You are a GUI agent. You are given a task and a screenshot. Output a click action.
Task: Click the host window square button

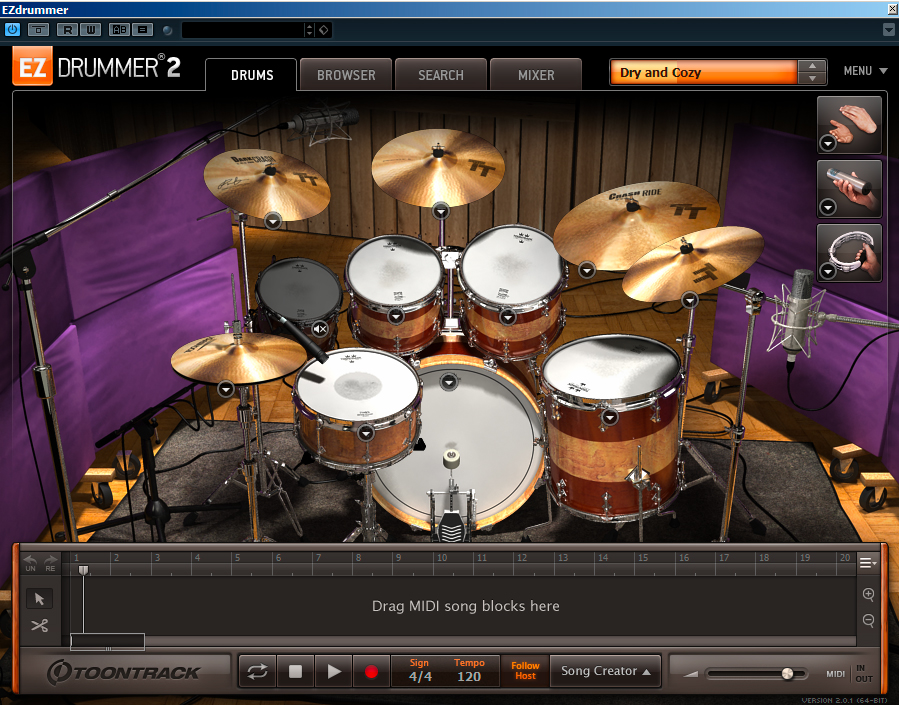38,30
